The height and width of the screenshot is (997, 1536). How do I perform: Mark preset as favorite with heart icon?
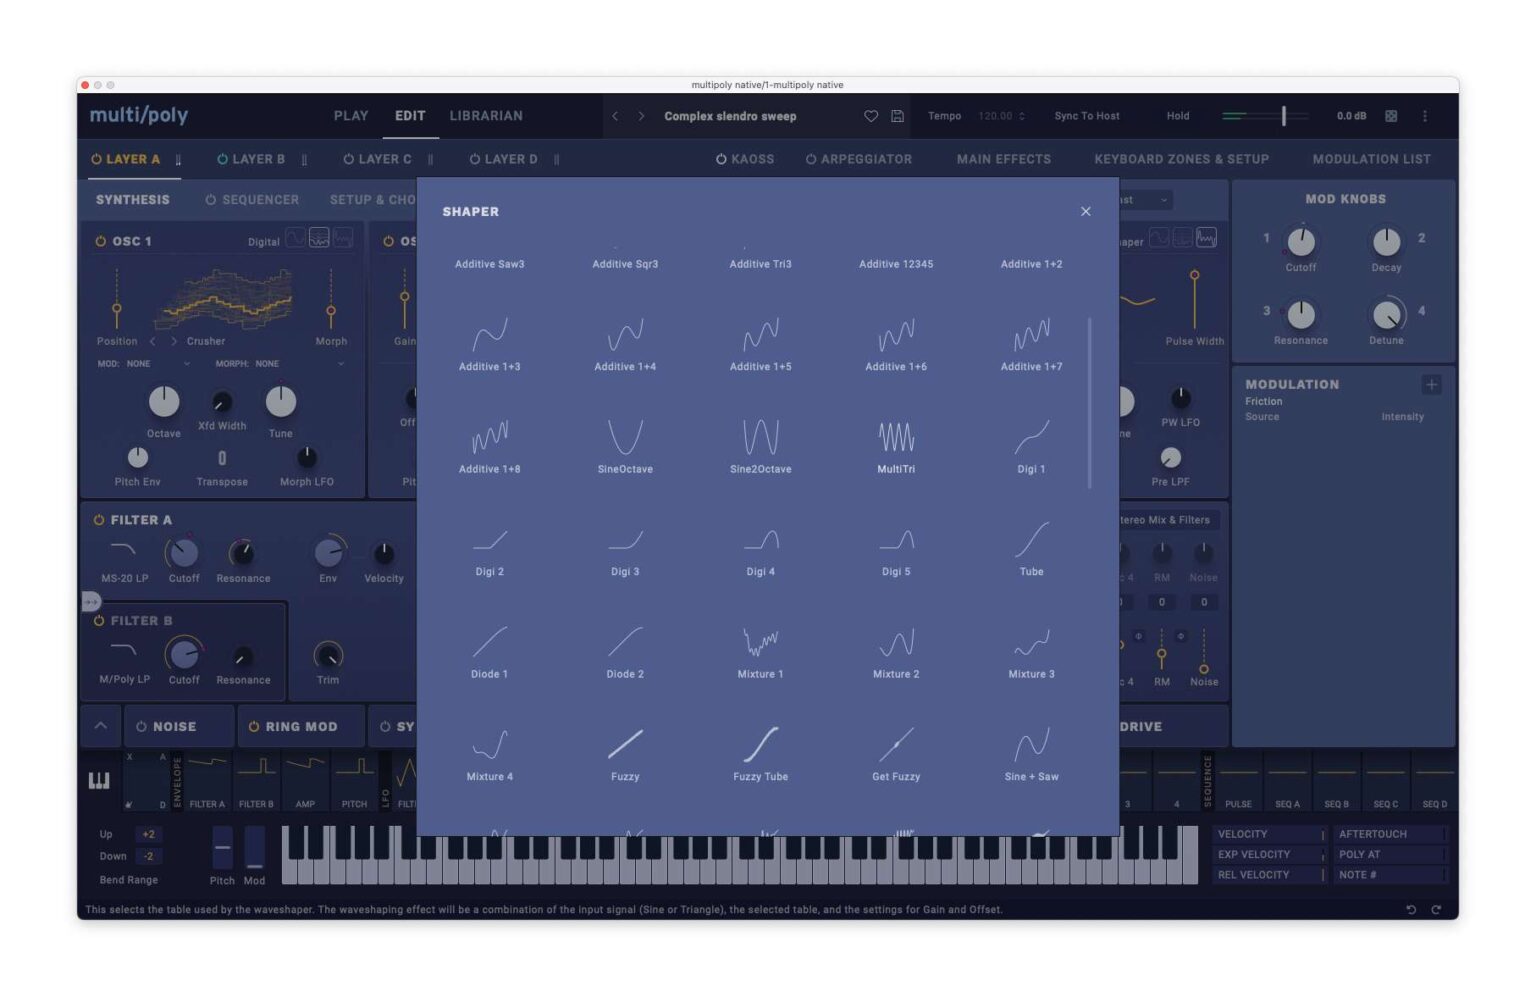(871, 116)
